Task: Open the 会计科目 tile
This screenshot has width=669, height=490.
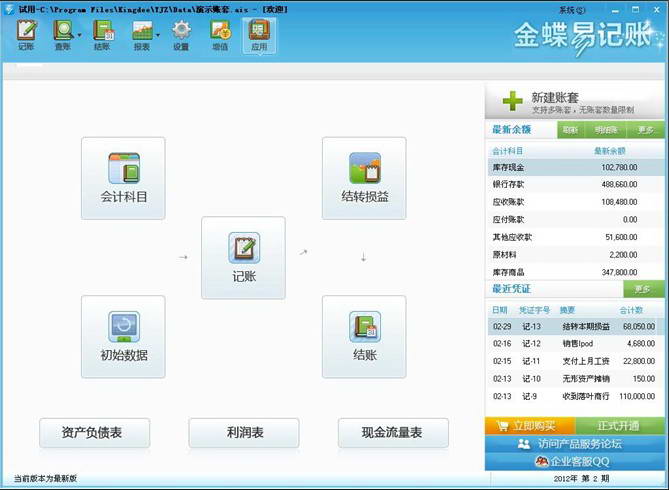Action: coord(123,178)
